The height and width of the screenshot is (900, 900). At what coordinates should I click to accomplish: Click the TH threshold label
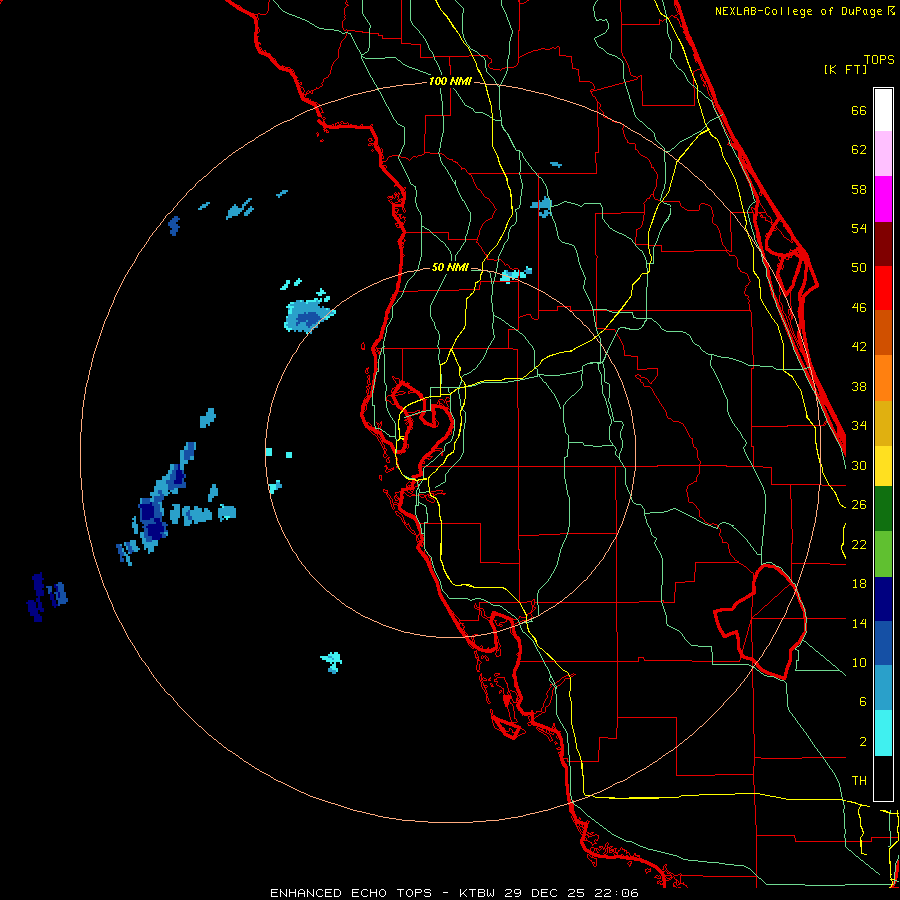coord(859,781)
